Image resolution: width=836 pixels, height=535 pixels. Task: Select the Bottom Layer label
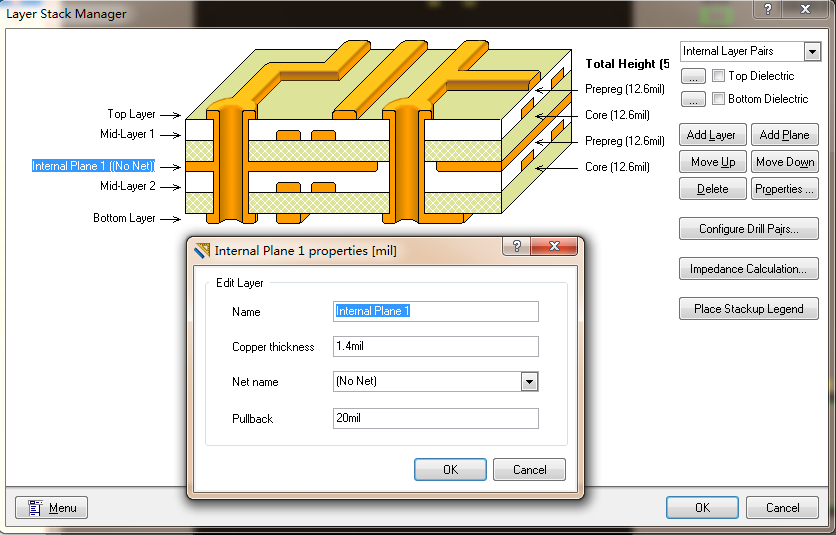click(124, 218)
